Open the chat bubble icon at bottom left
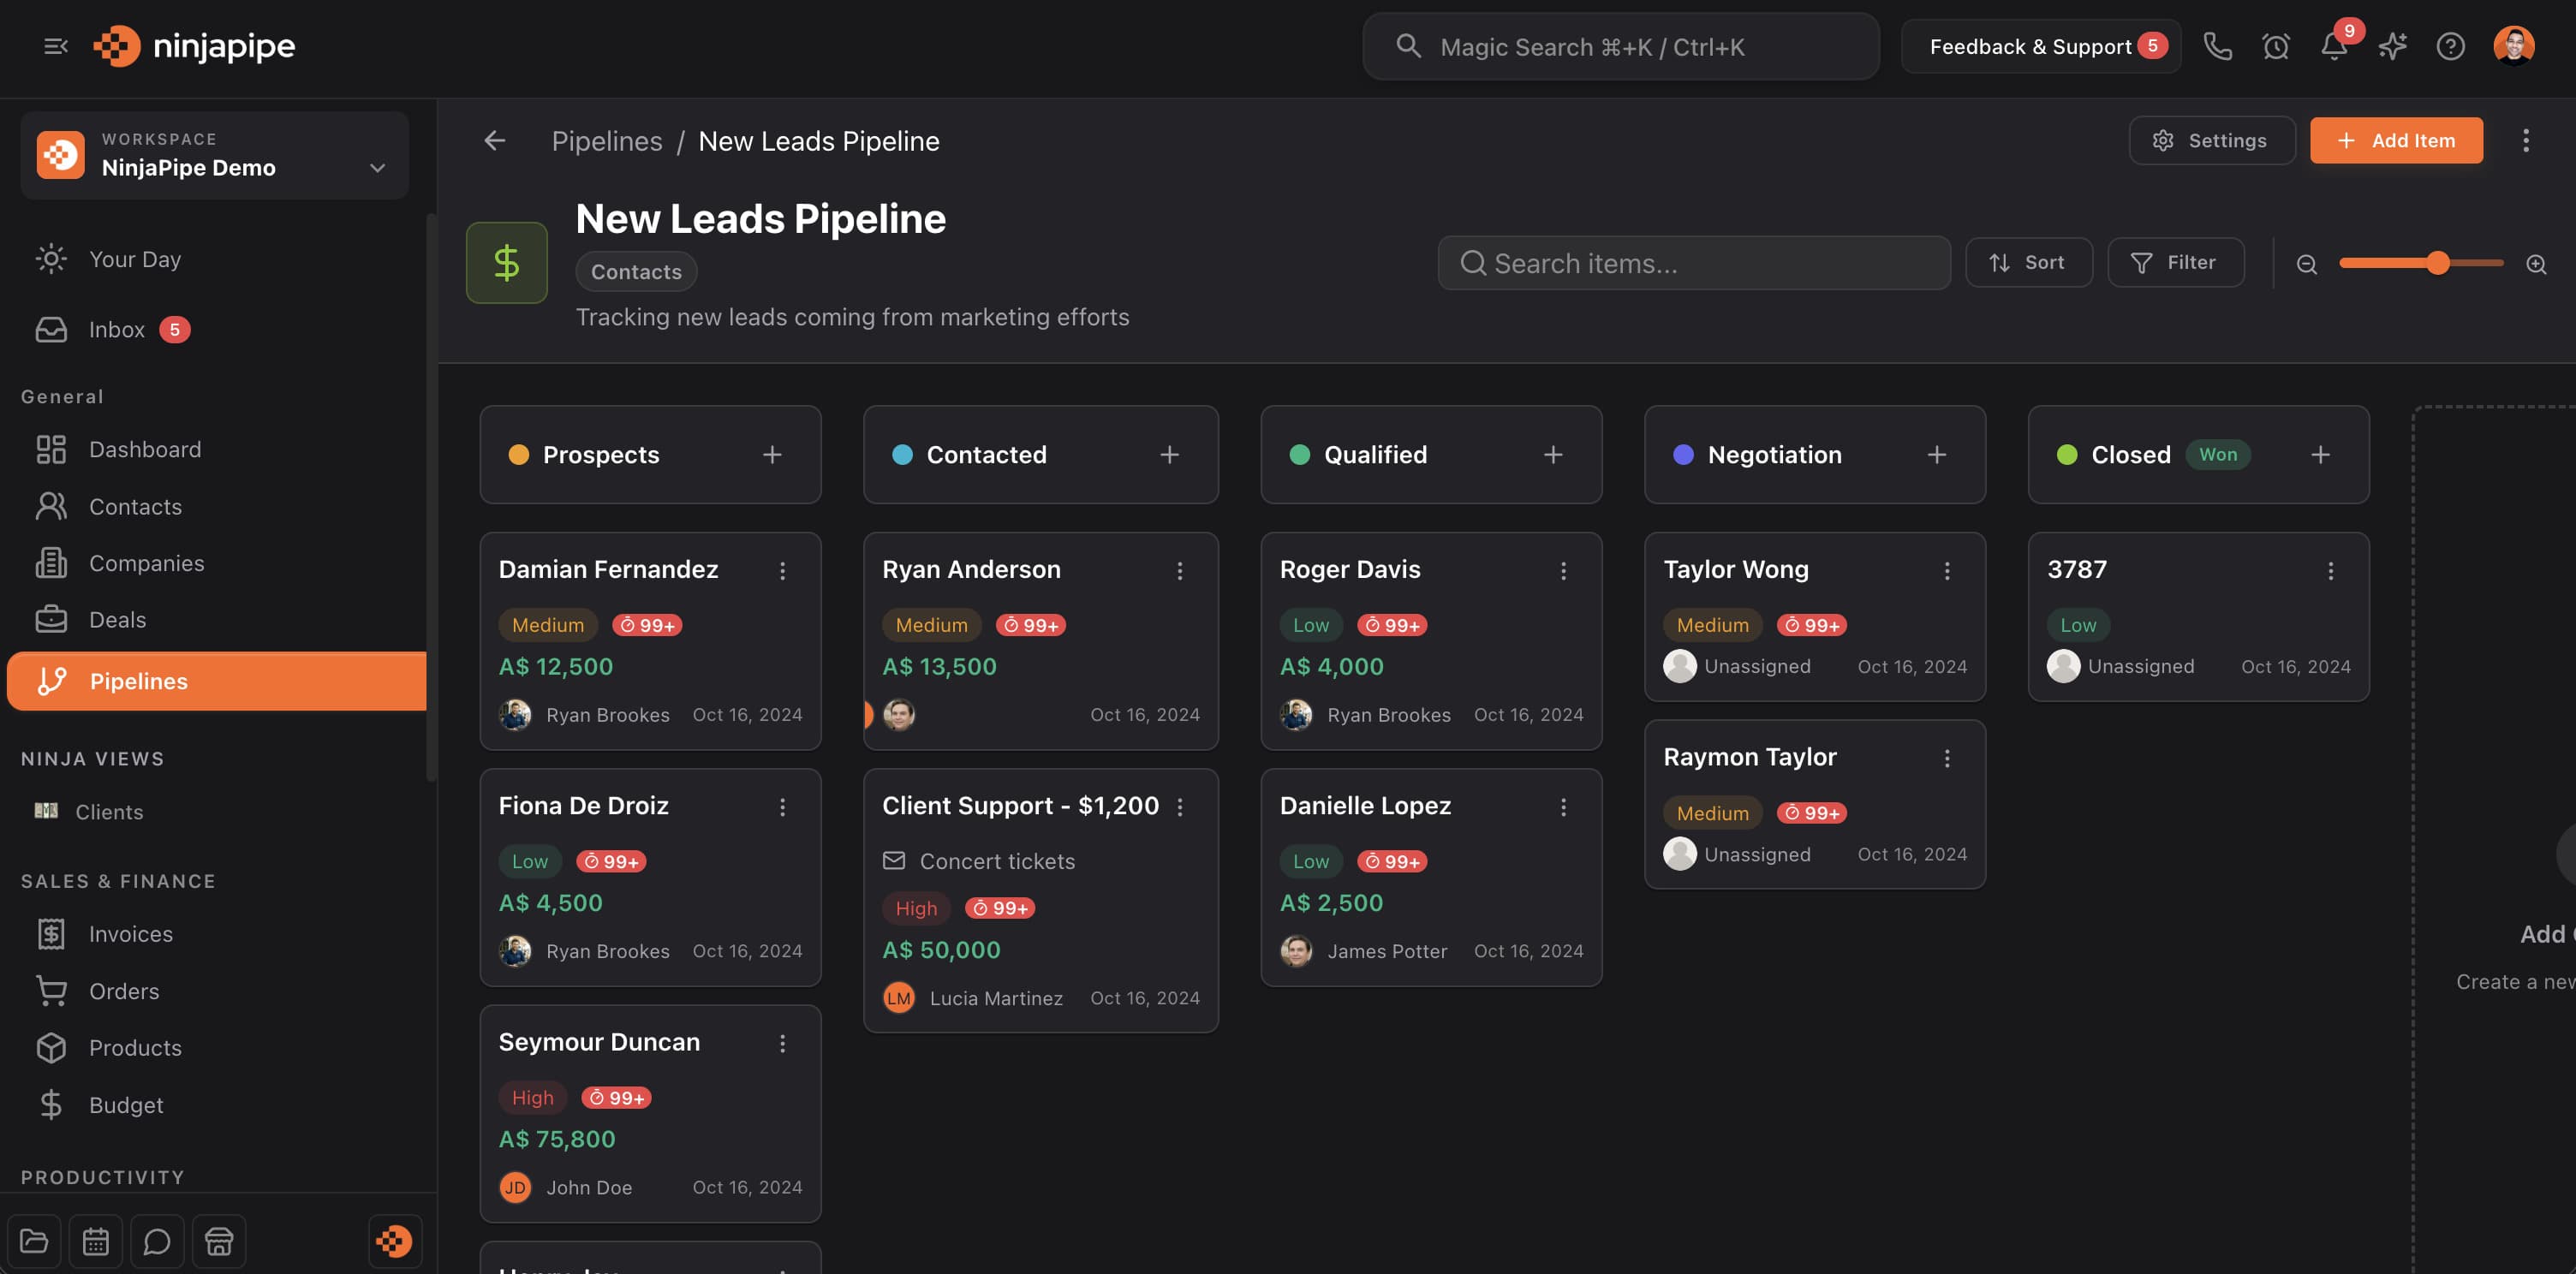This screenshot has width=2576, height=1274. click(x=158, y=1241)
